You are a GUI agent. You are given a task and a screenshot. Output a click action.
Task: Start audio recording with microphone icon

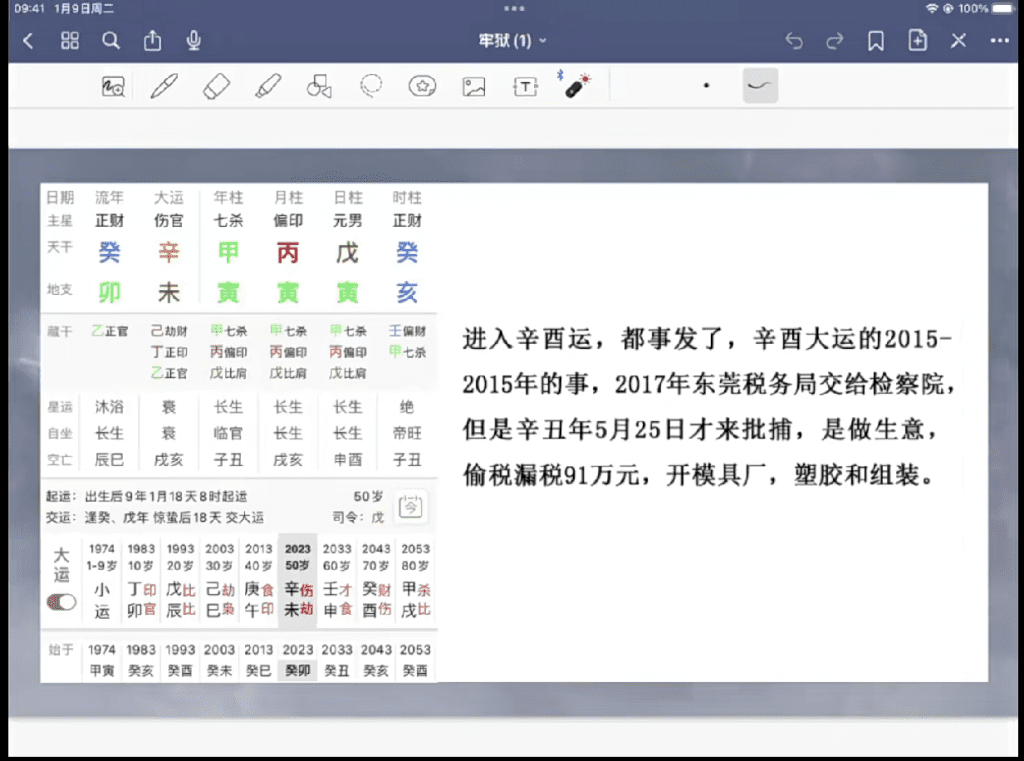coord(194,41)
